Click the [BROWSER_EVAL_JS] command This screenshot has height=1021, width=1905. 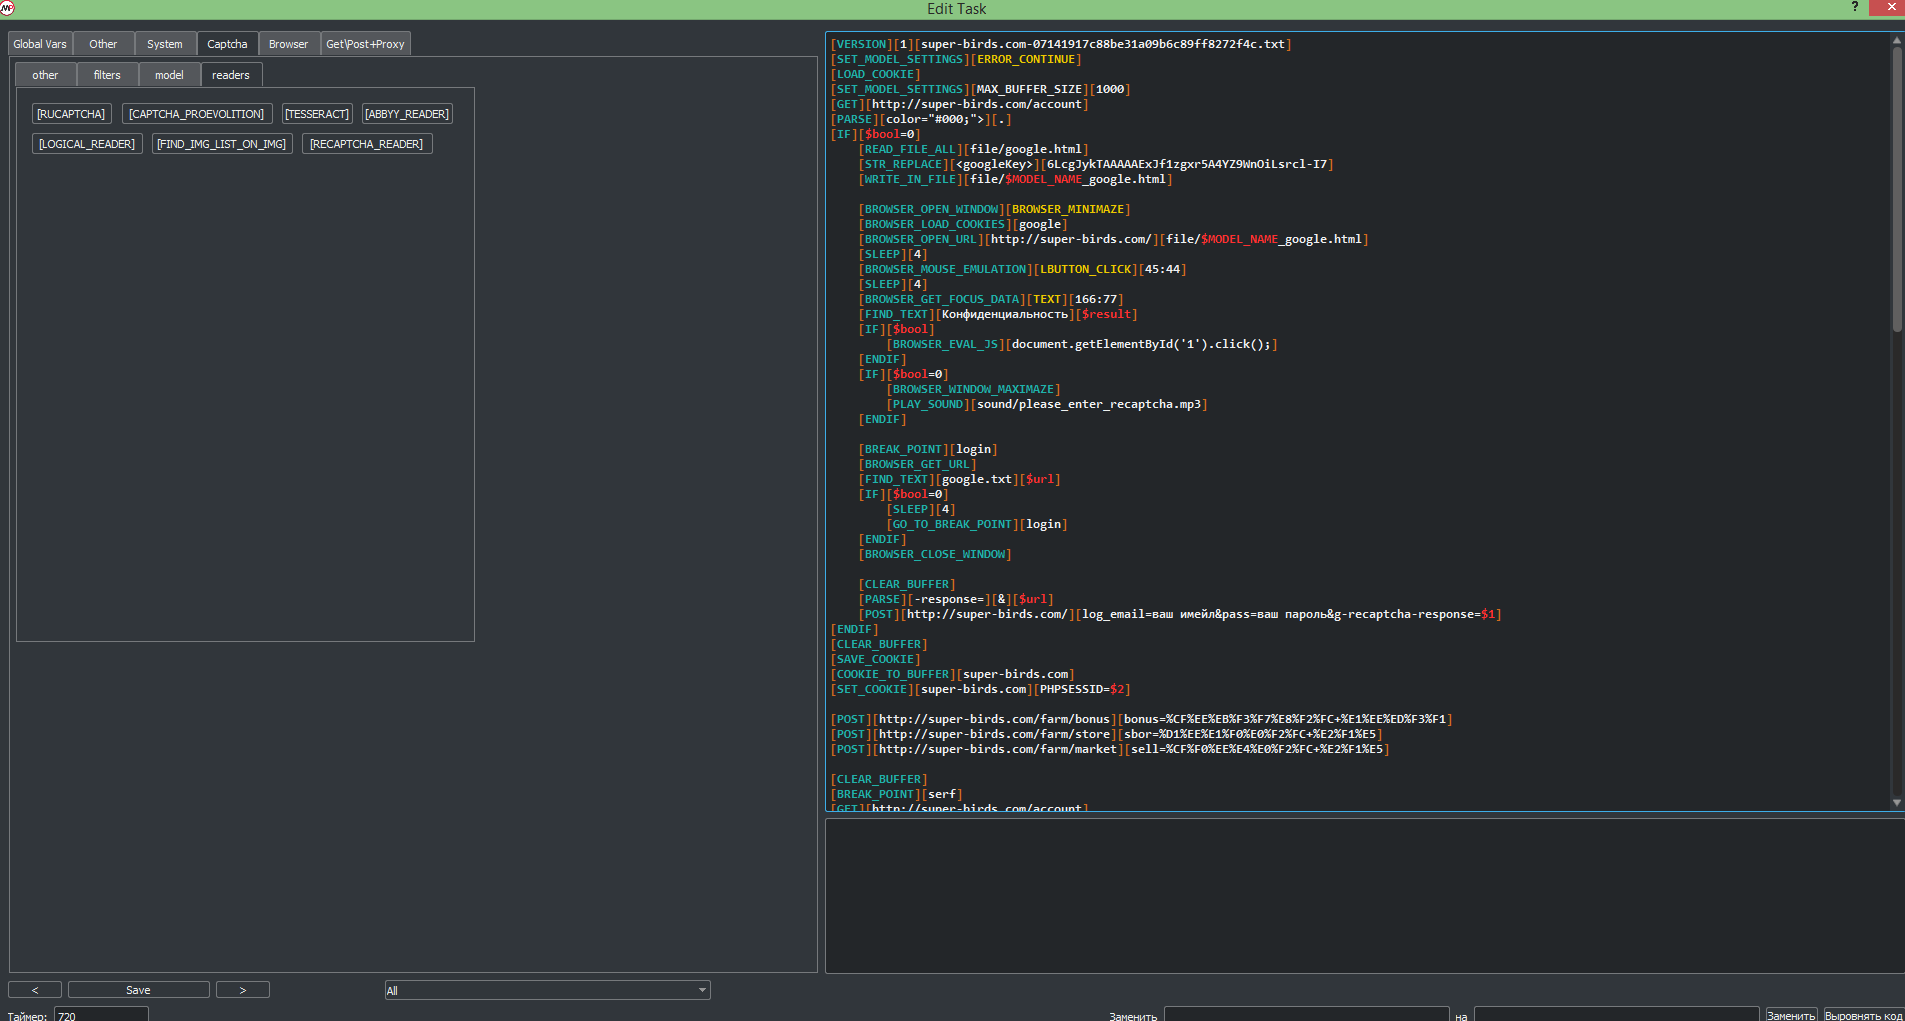(945, 344)
